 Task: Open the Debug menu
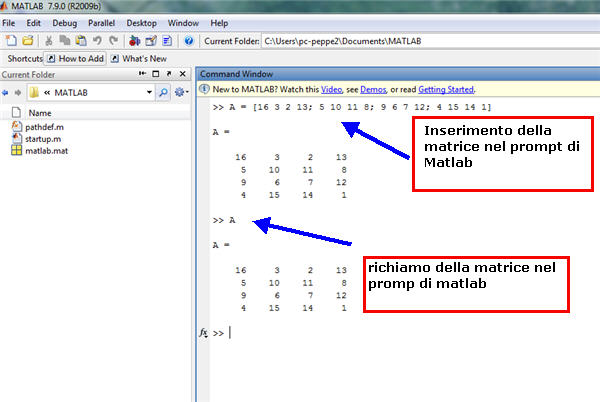pos(64,23)
